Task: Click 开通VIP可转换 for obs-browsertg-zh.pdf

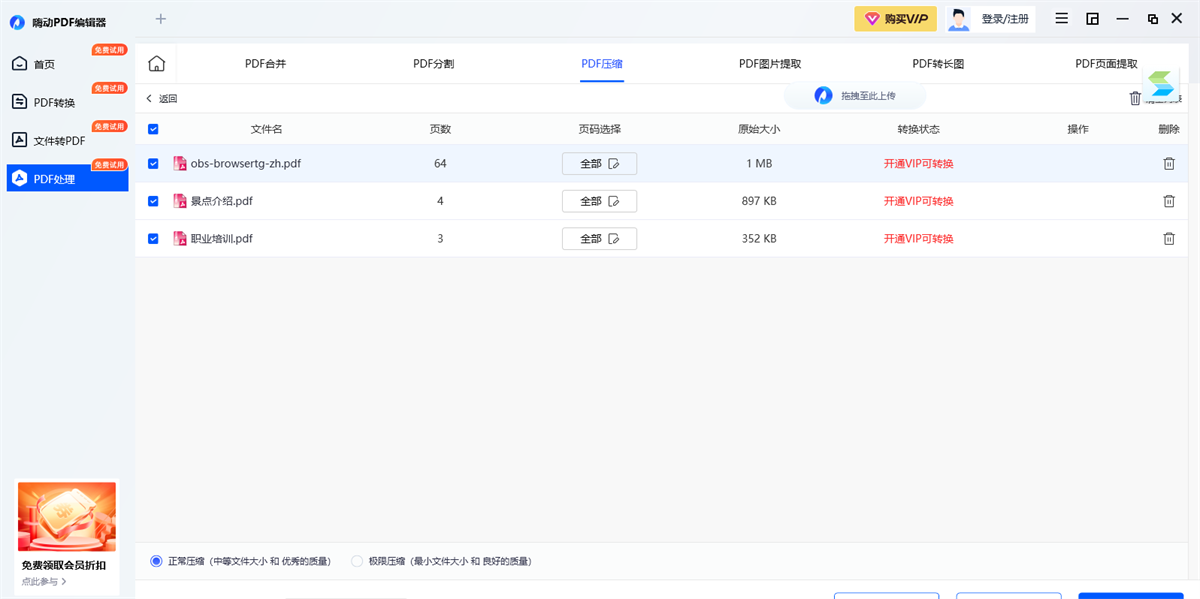Action: pos(918,163)
